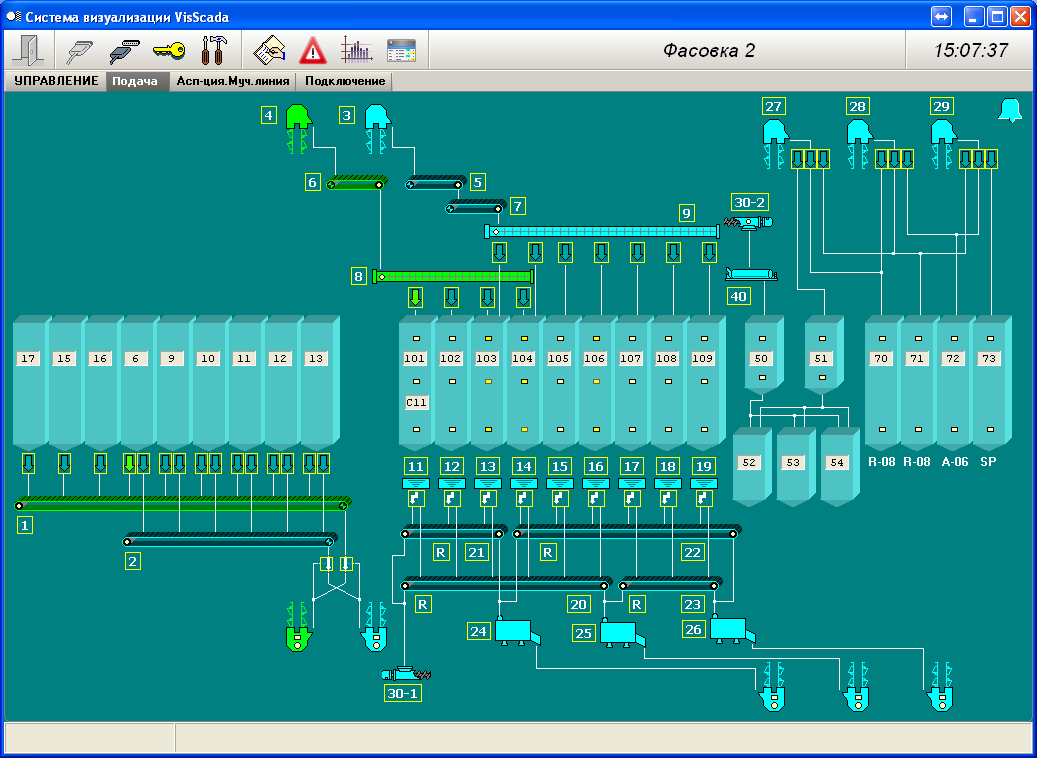Click the exit door toolbar icon

click(x=26, y=50)
